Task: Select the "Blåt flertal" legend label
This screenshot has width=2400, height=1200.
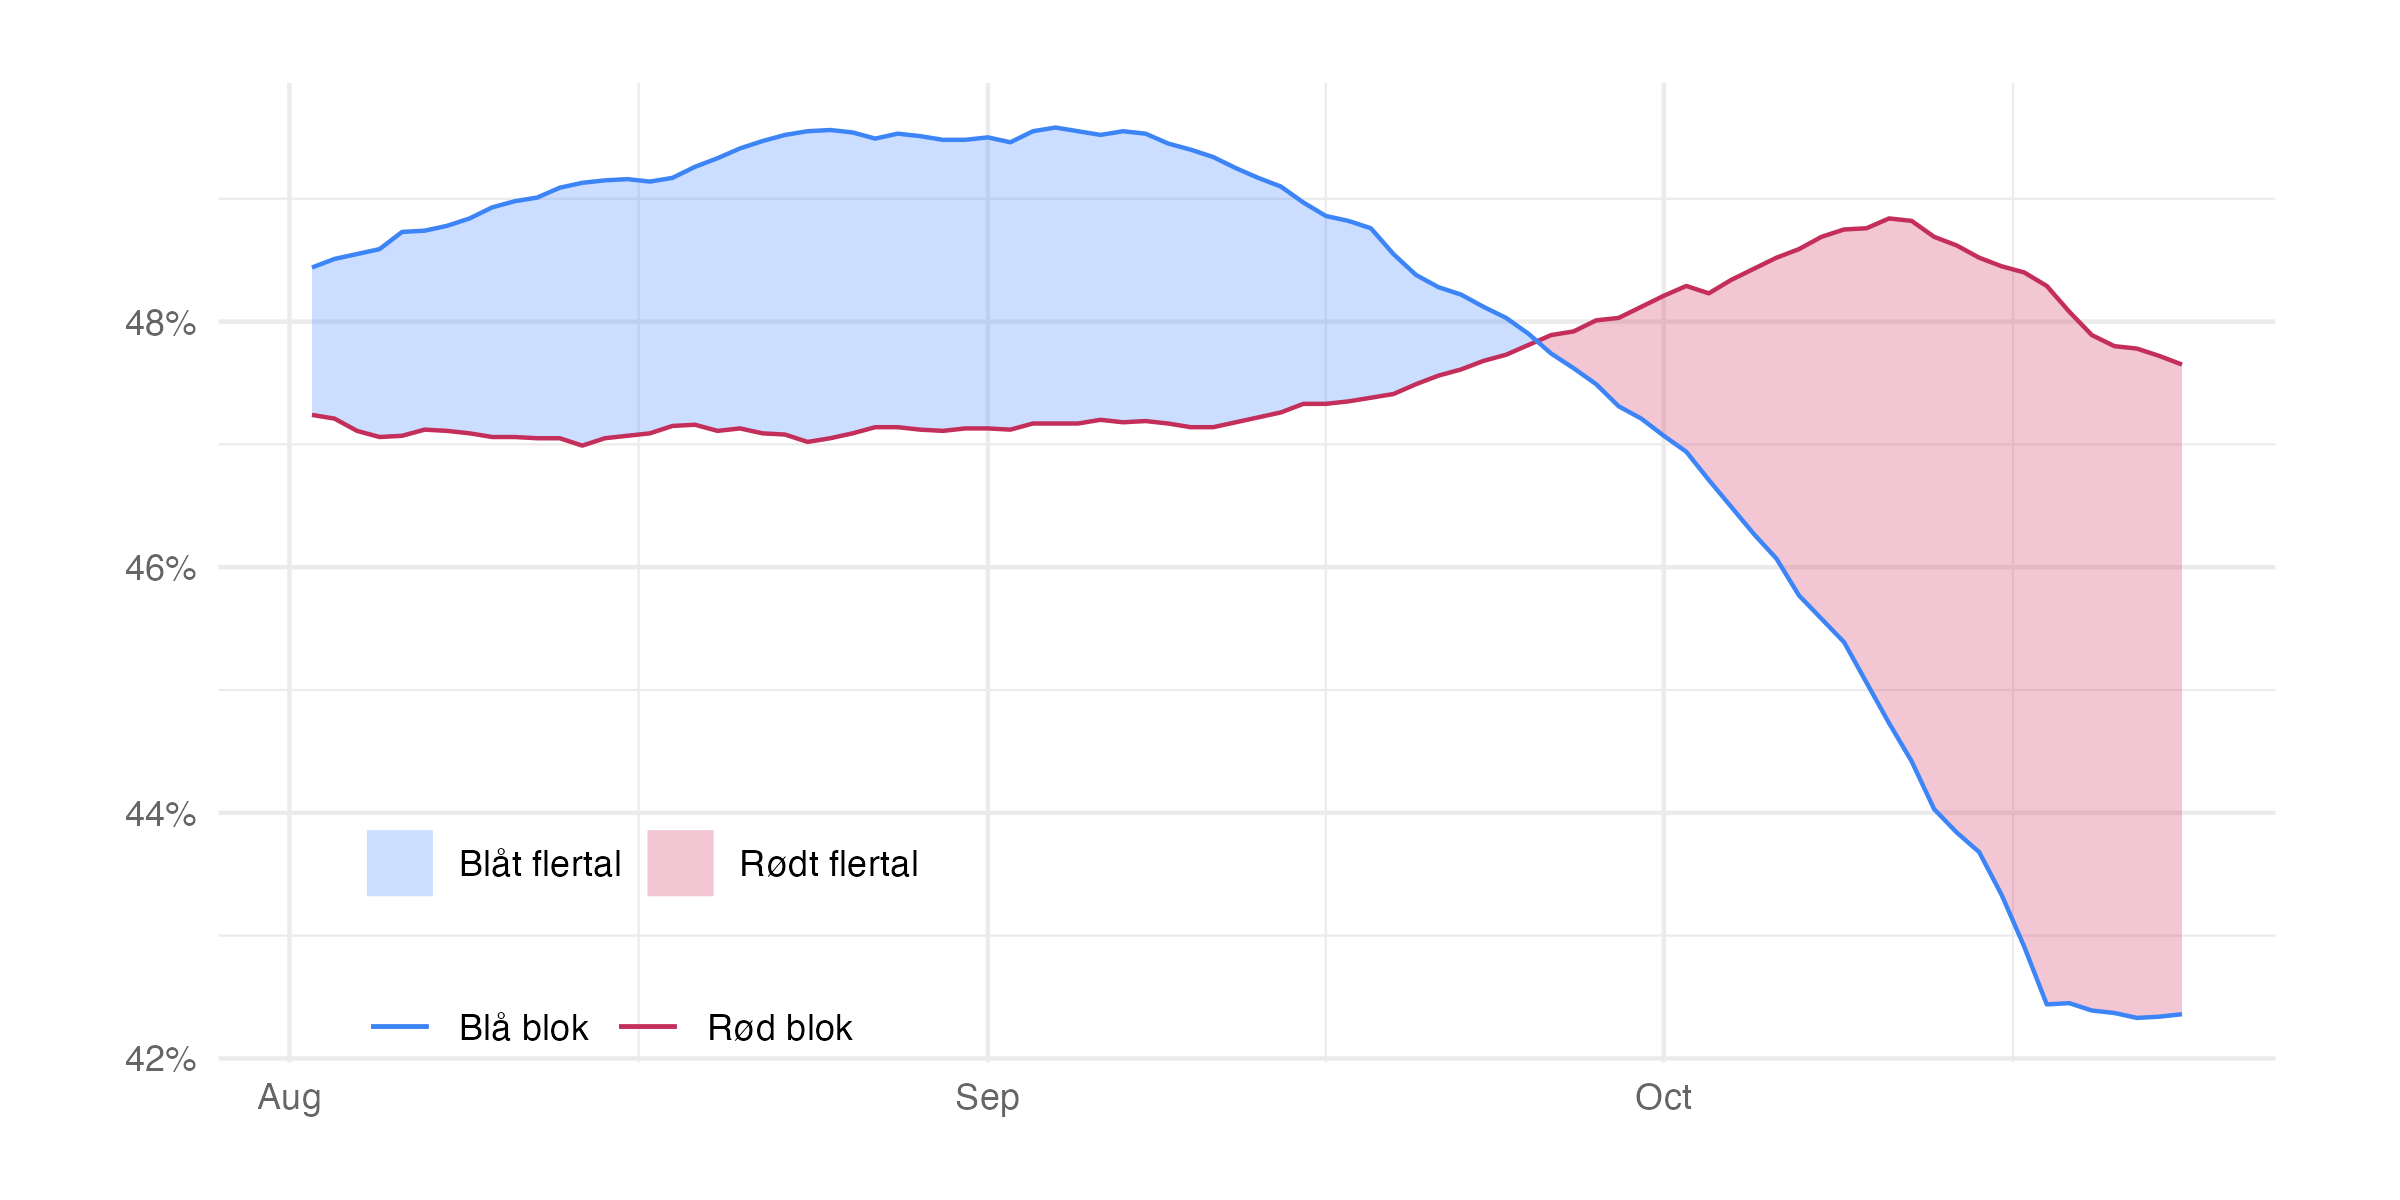Action: coord(540,864)
